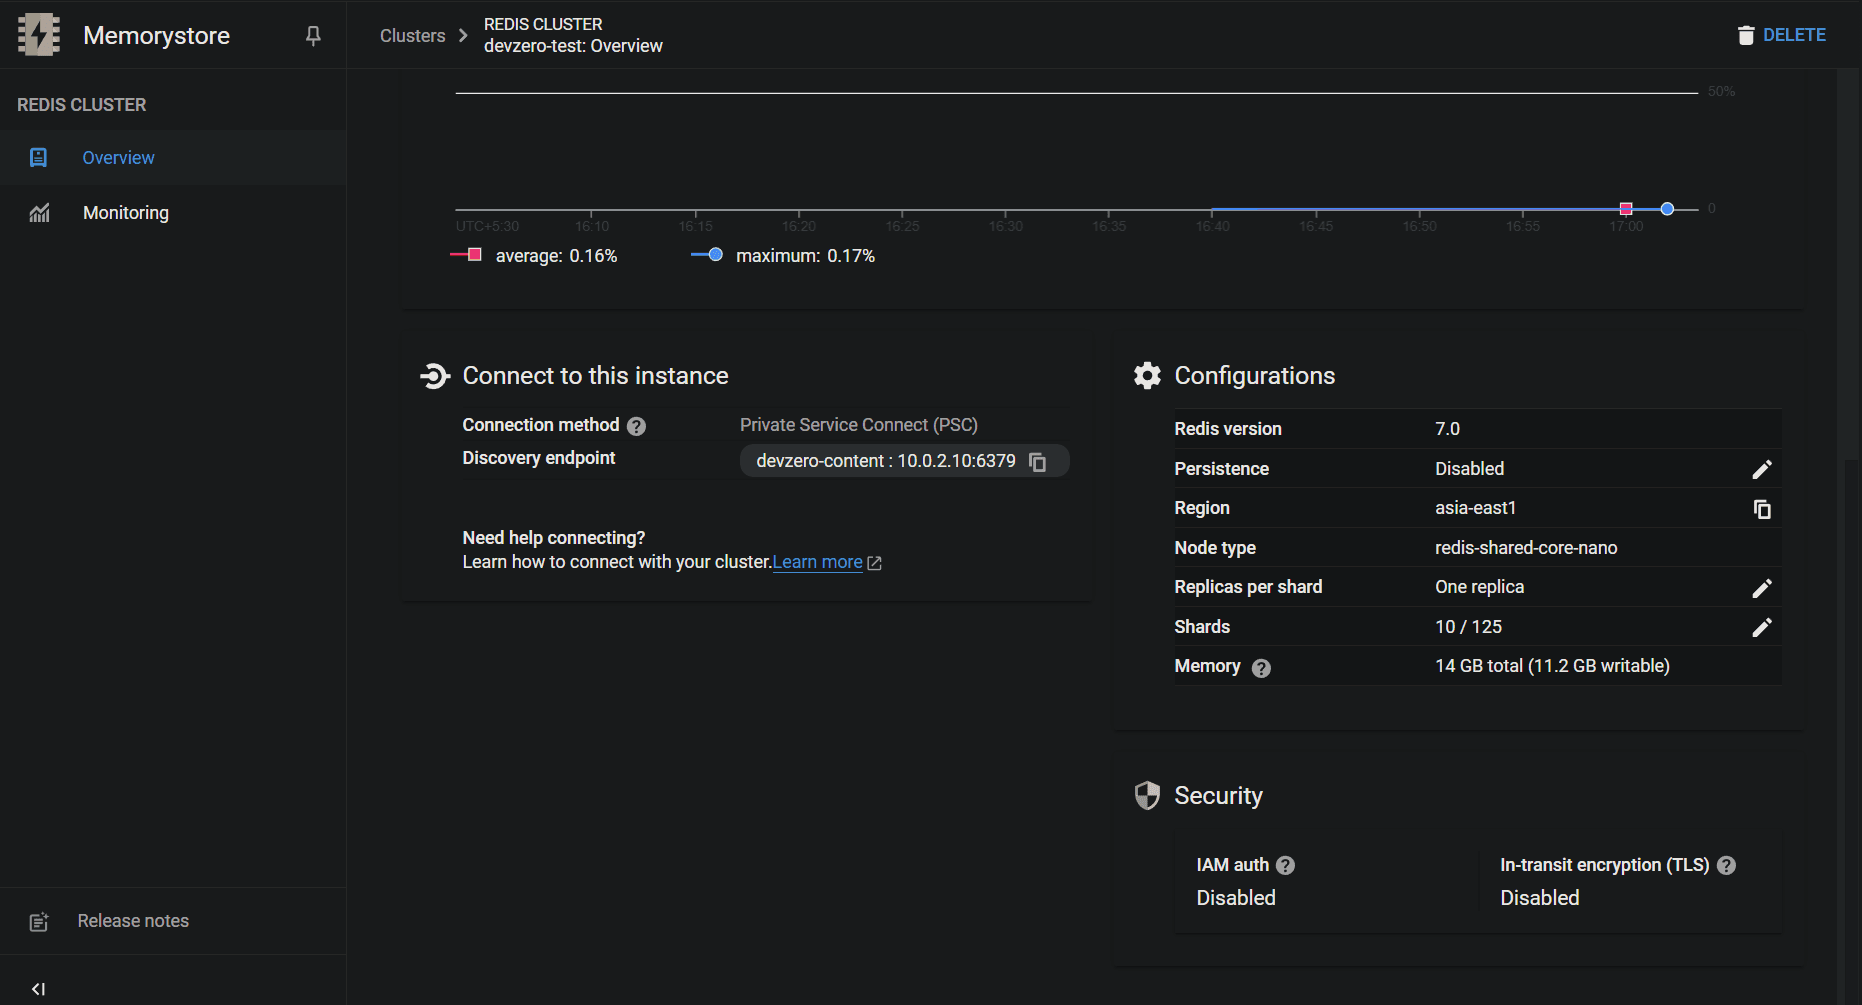Click the DELETE cluster button
The image size is (1862, 1005).
click(1782, 35)
